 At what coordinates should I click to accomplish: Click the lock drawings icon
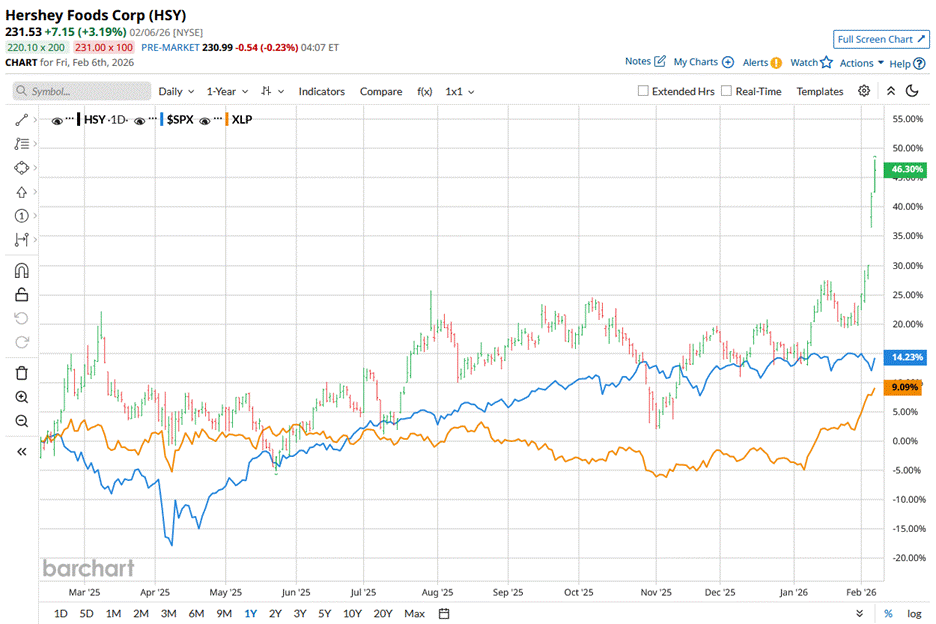click(x=22, y=294)
